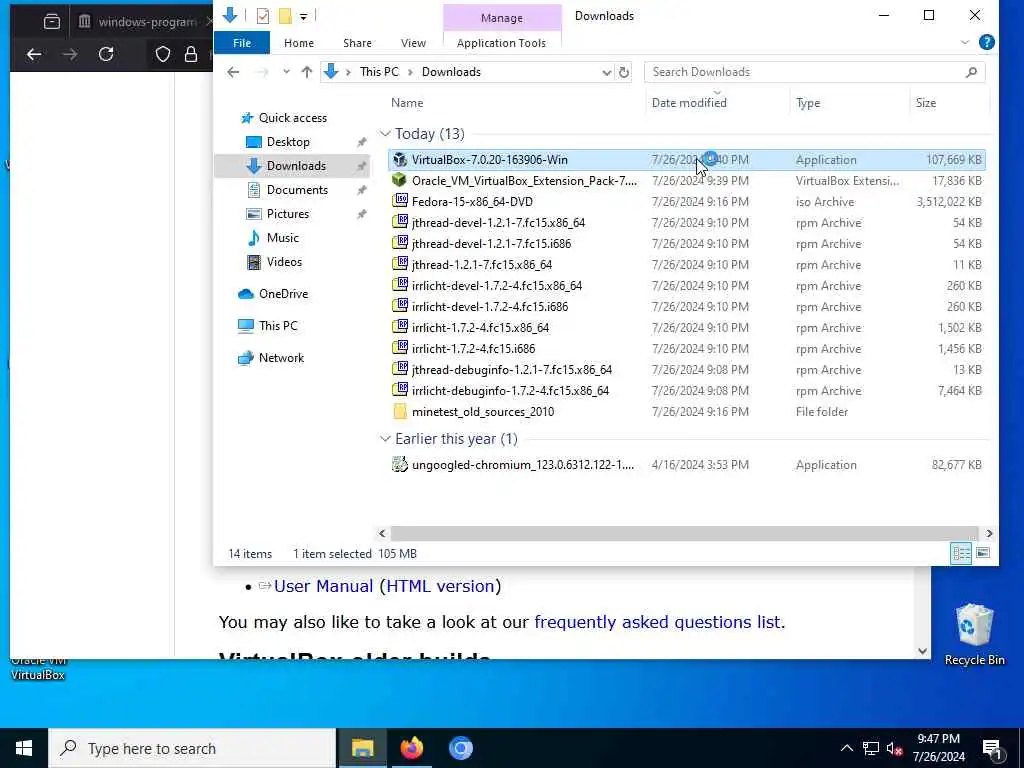The height and width of the screenshot is (768, 1024).
Task: Click the Fedora ISO archive icon
Action: 400,201
